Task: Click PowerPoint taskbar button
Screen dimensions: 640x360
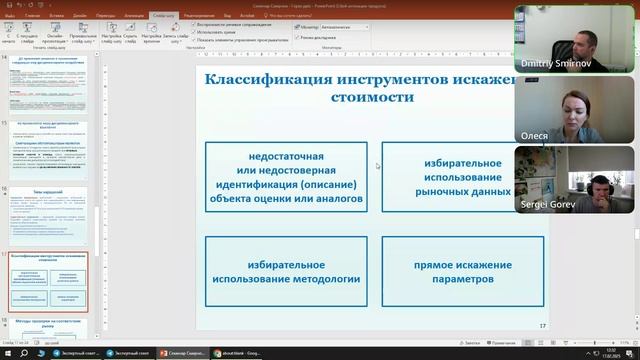Action: 183,353
